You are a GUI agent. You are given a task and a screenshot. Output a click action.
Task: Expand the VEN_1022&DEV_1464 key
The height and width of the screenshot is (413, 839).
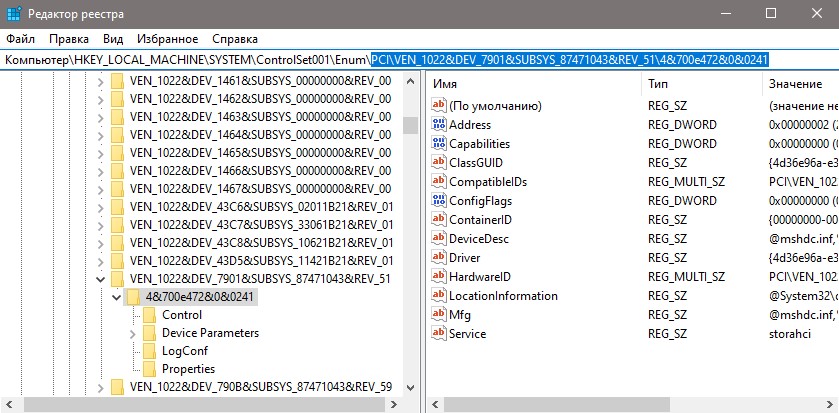tap(100, 135)
